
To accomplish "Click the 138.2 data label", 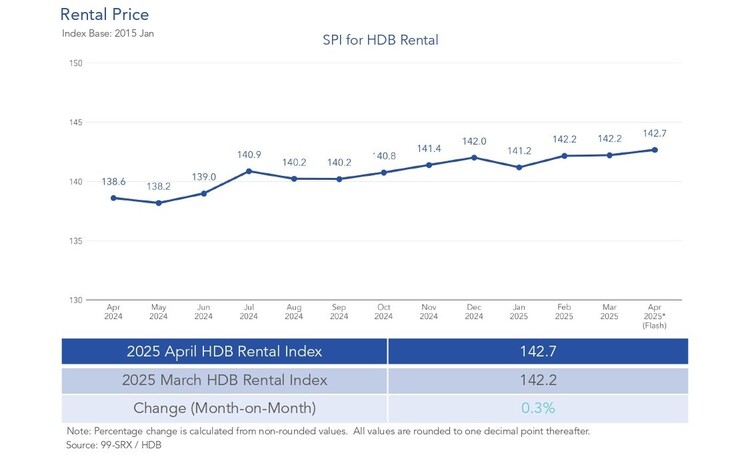I will pyautogui.click(x=158, y=187).
